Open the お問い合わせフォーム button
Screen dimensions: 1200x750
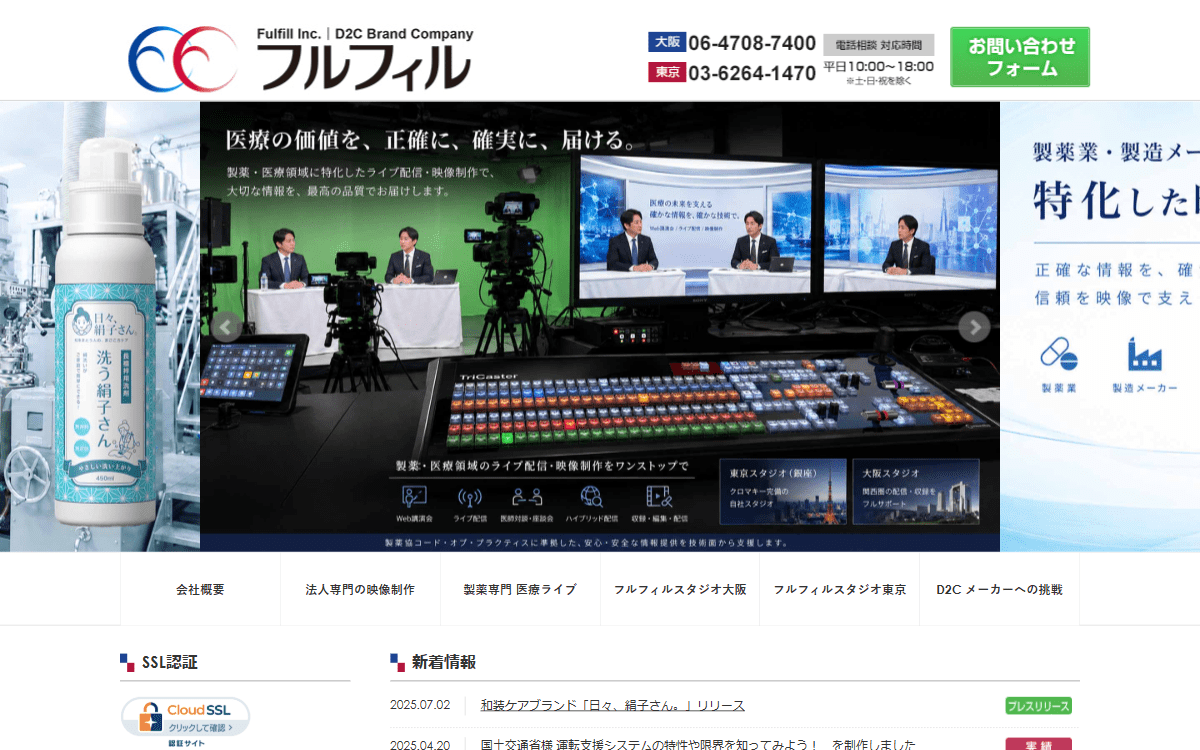[1020, 57]
